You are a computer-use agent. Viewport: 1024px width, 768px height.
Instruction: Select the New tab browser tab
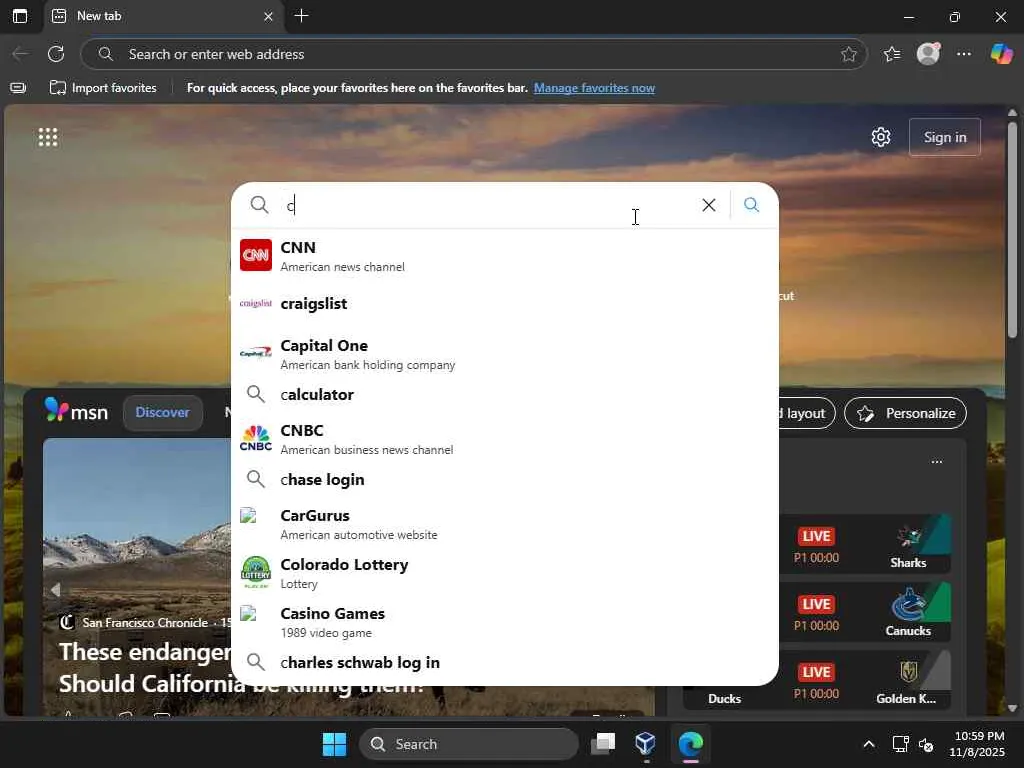coord(163,16)
